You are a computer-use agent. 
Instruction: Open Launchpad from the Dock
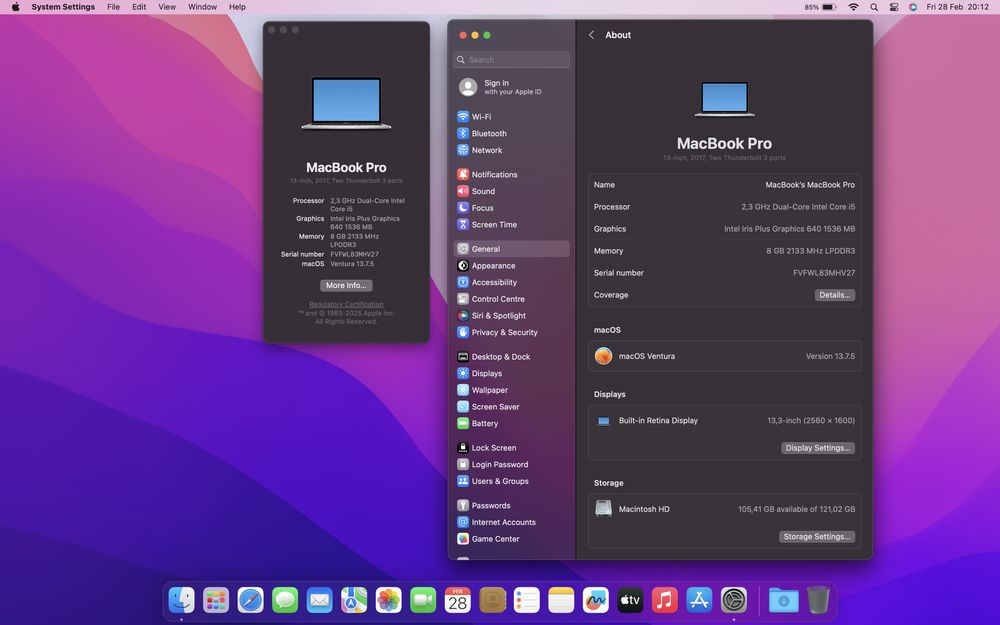[x=216, y=600]
